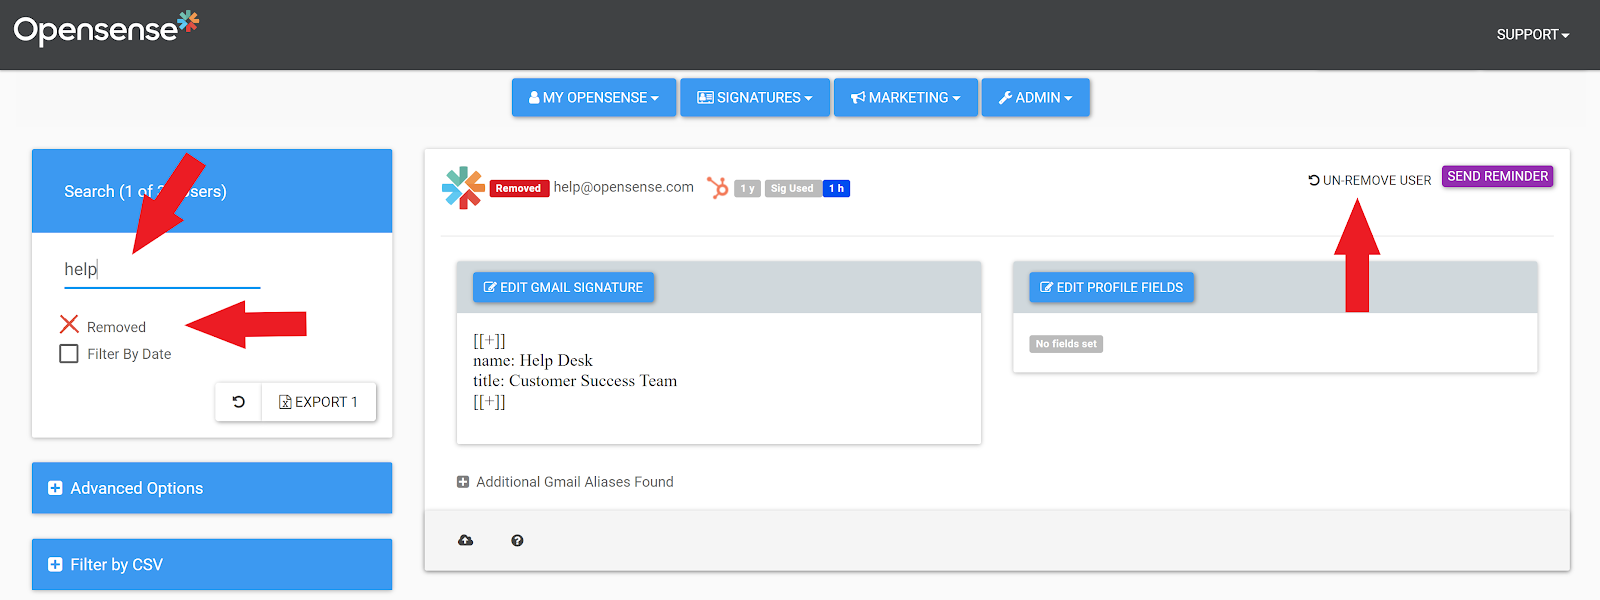
Task: Click the '1 y' gray badge
Action: pyautogui.click(x=748, y=188)
